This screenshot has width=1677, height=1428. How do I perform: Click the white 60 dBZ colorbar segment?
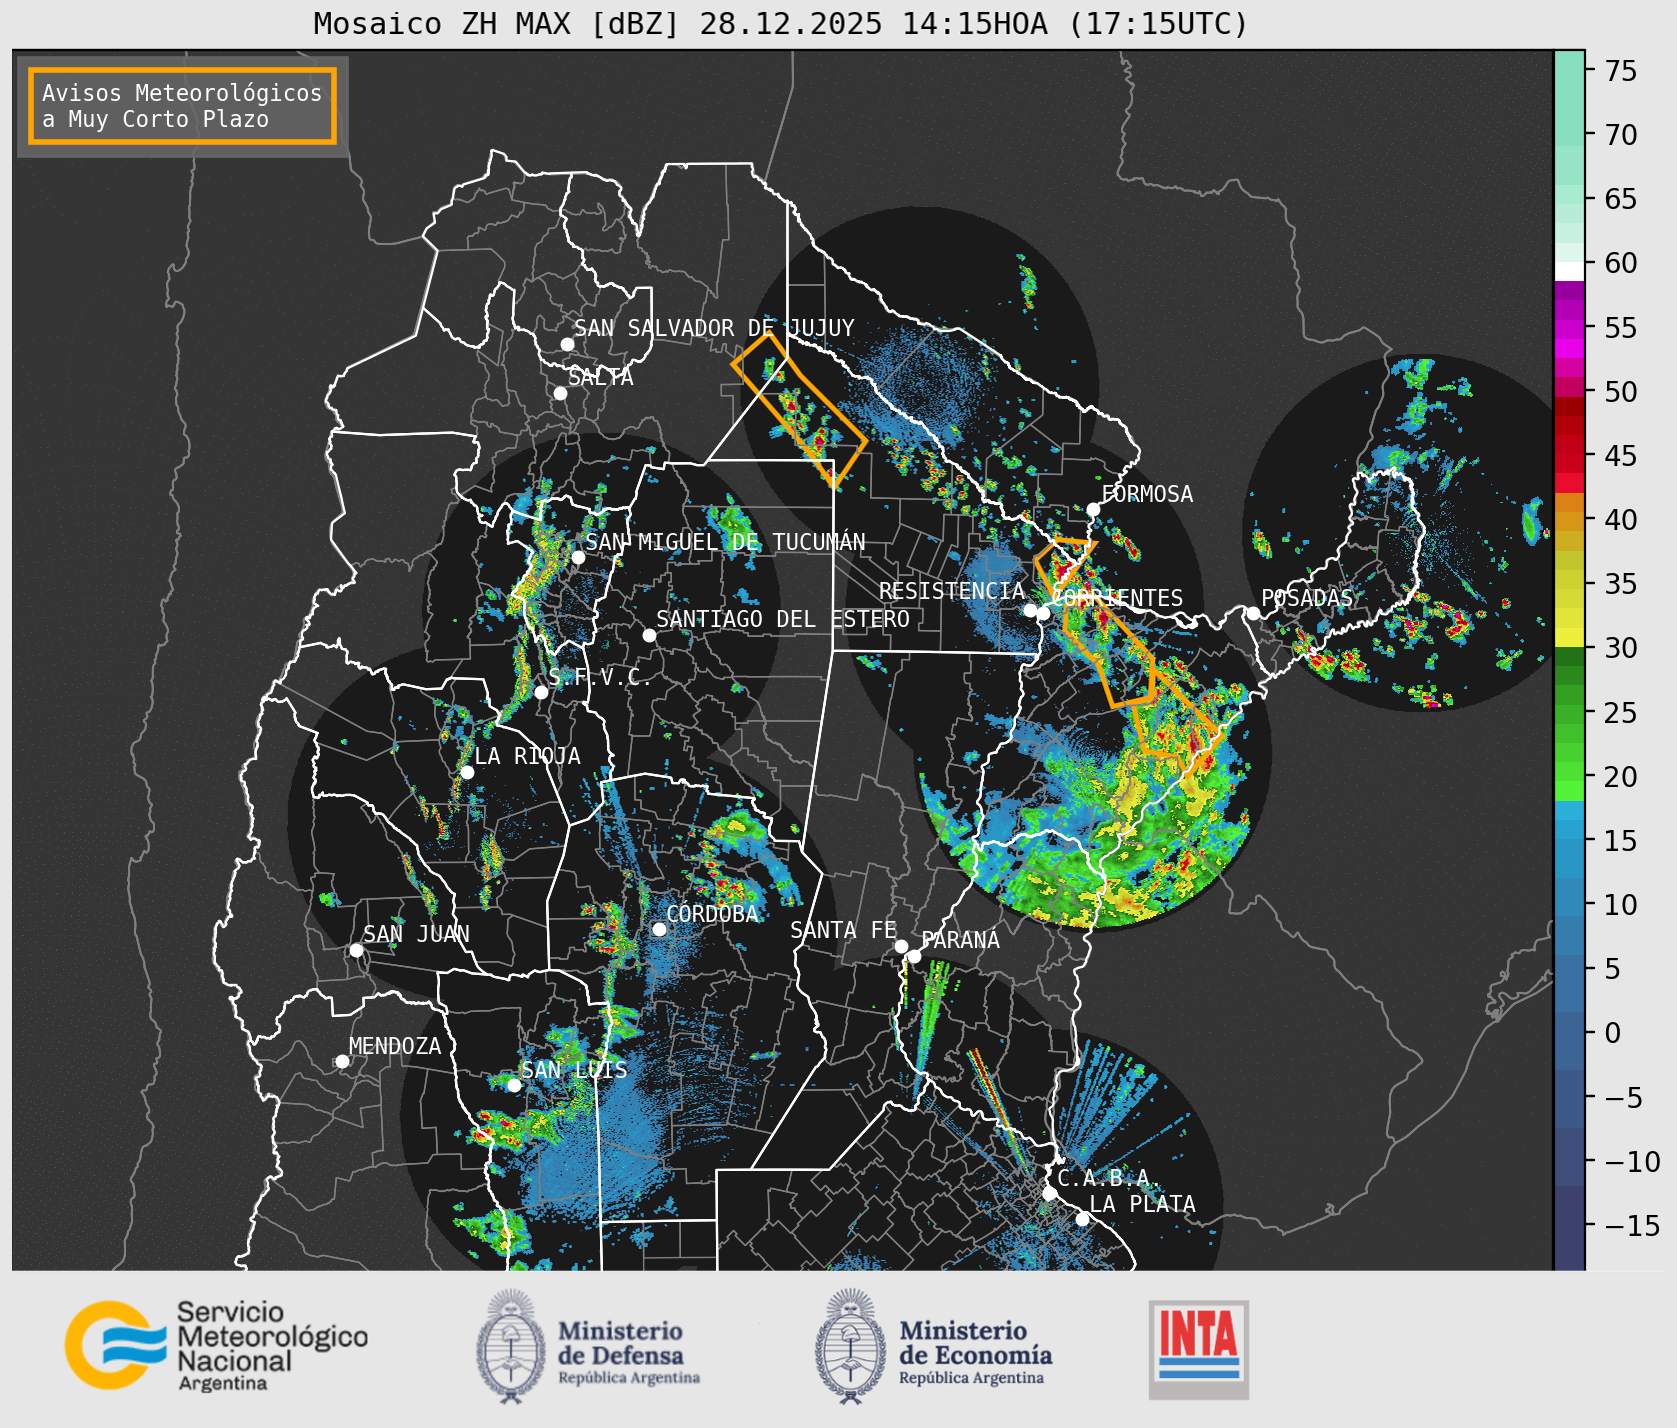(x=1569, y=270)
